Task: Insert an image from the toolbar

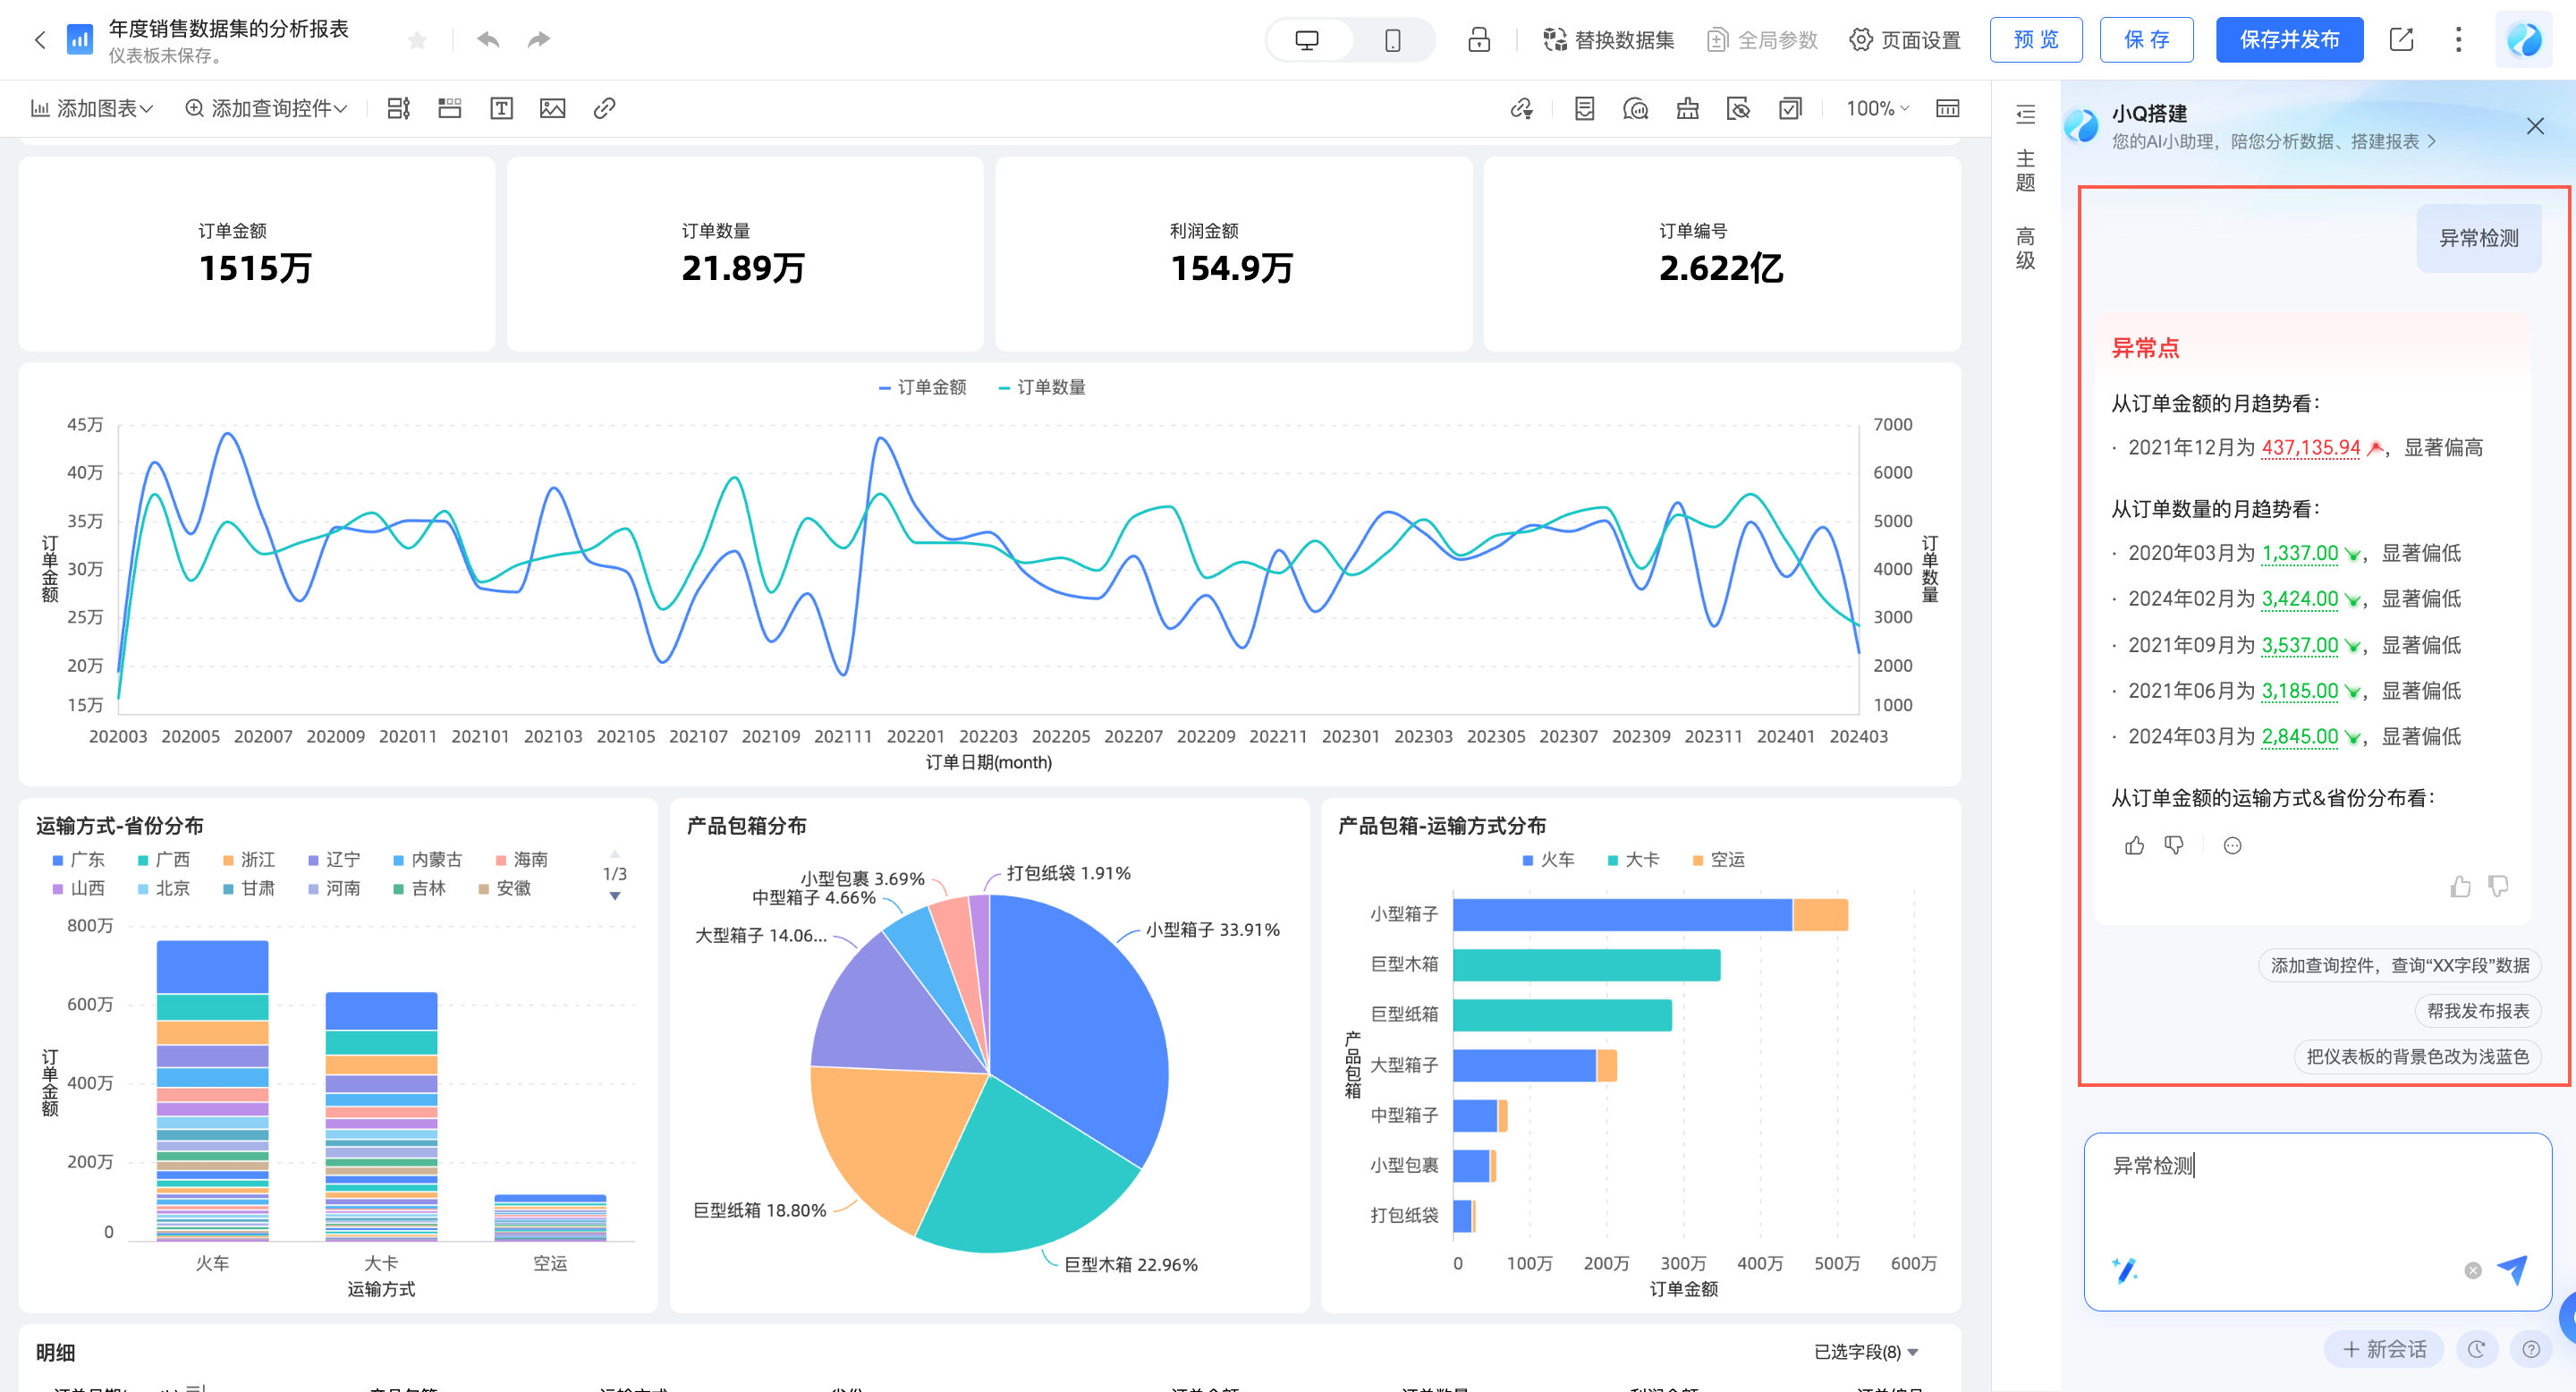Action: coord(552,108)
